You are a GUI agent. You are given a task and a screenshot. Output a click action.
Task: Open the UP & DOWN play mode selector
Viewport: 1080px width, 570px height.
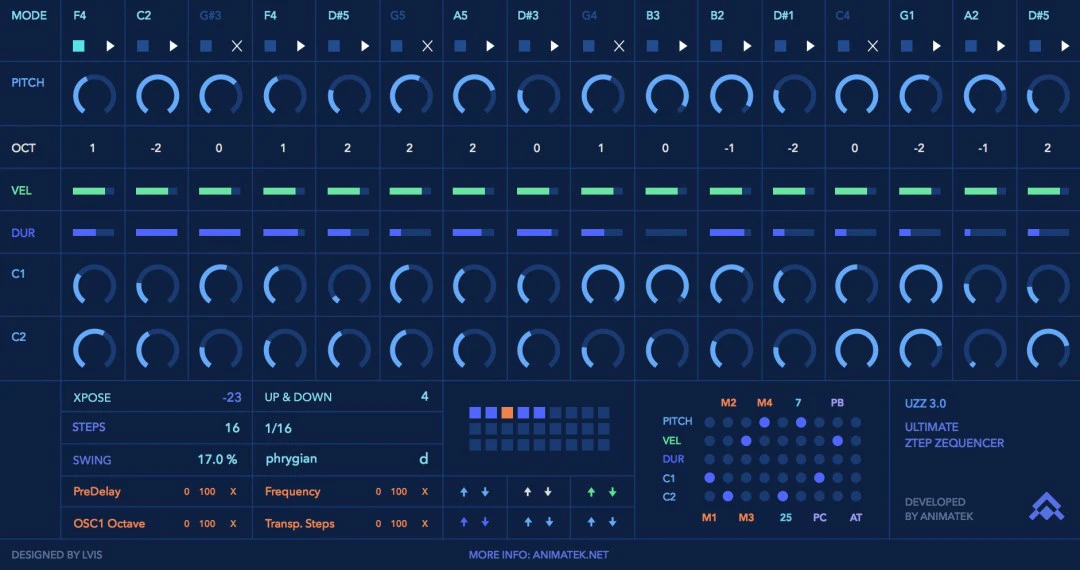pos(298,397)
